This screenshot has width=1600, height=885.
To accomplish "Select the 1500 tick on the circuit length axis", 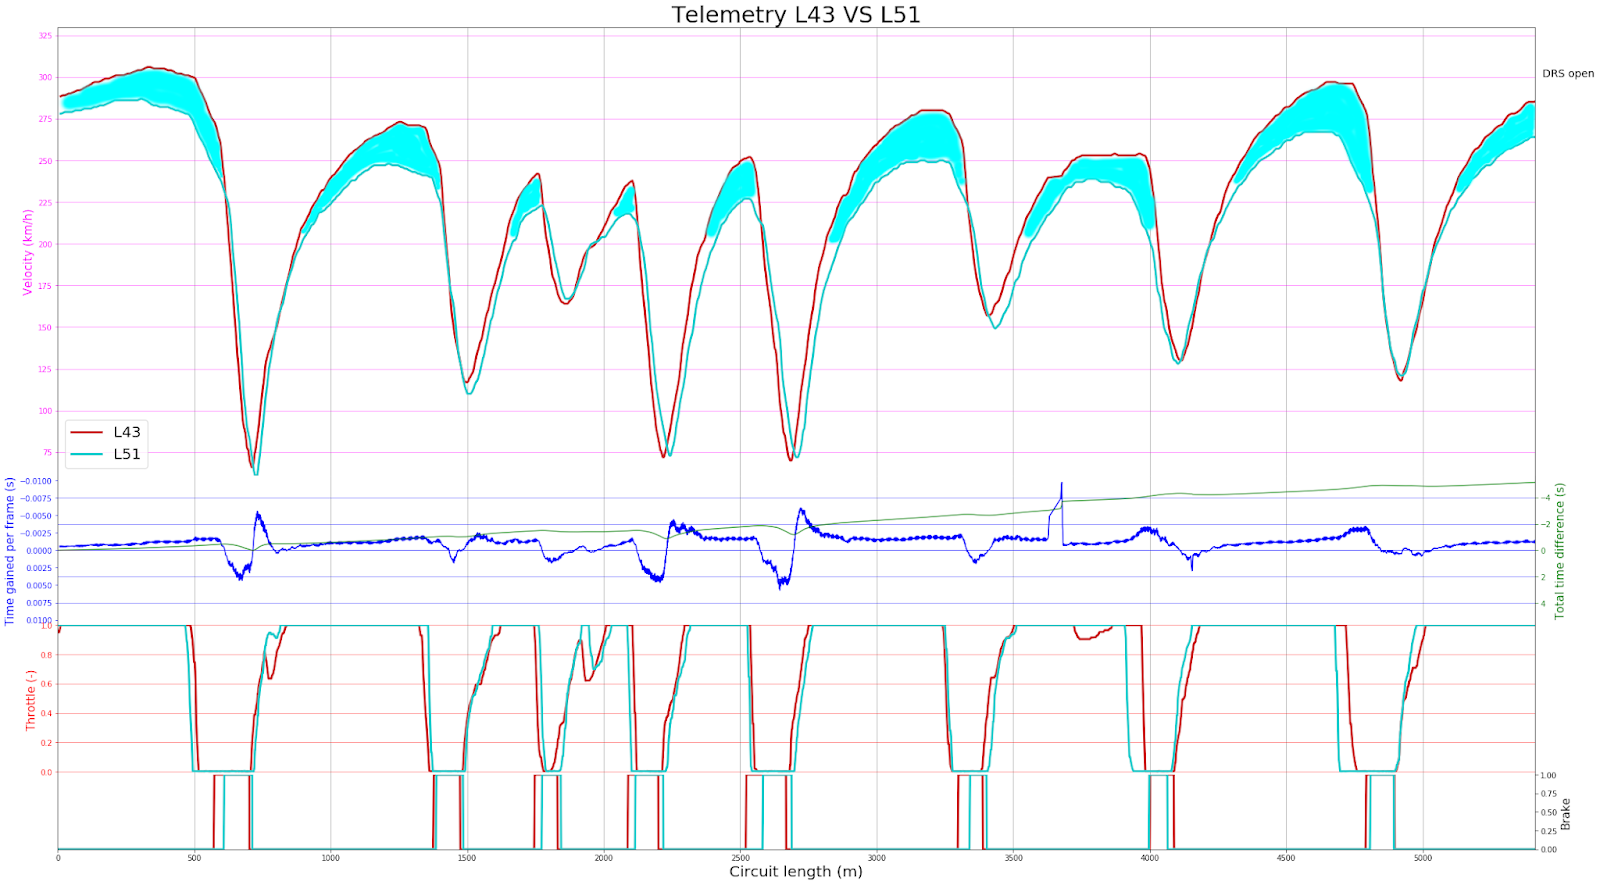I will click(x=467, y=858).
